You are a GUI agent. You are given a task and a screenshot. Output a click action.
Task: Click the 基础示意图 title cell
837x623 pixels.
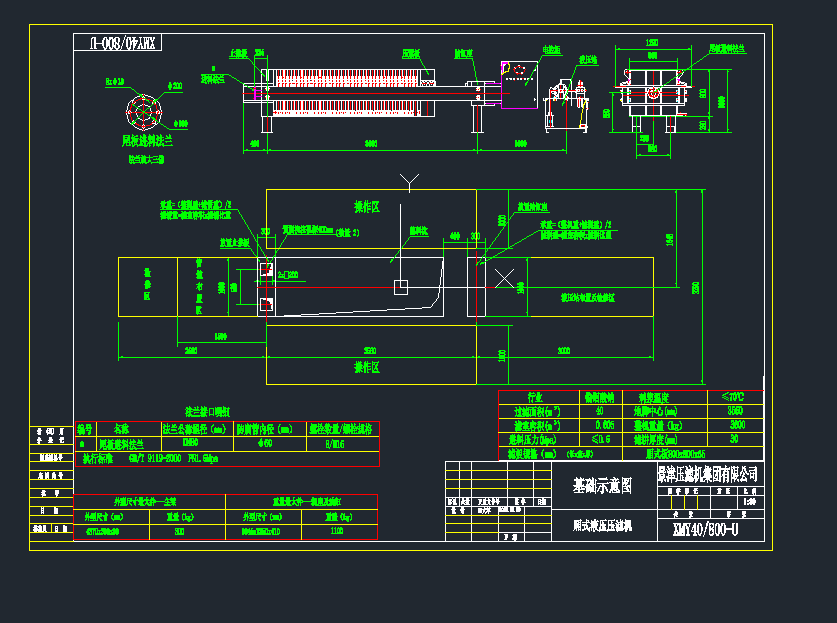pos(601,487)
